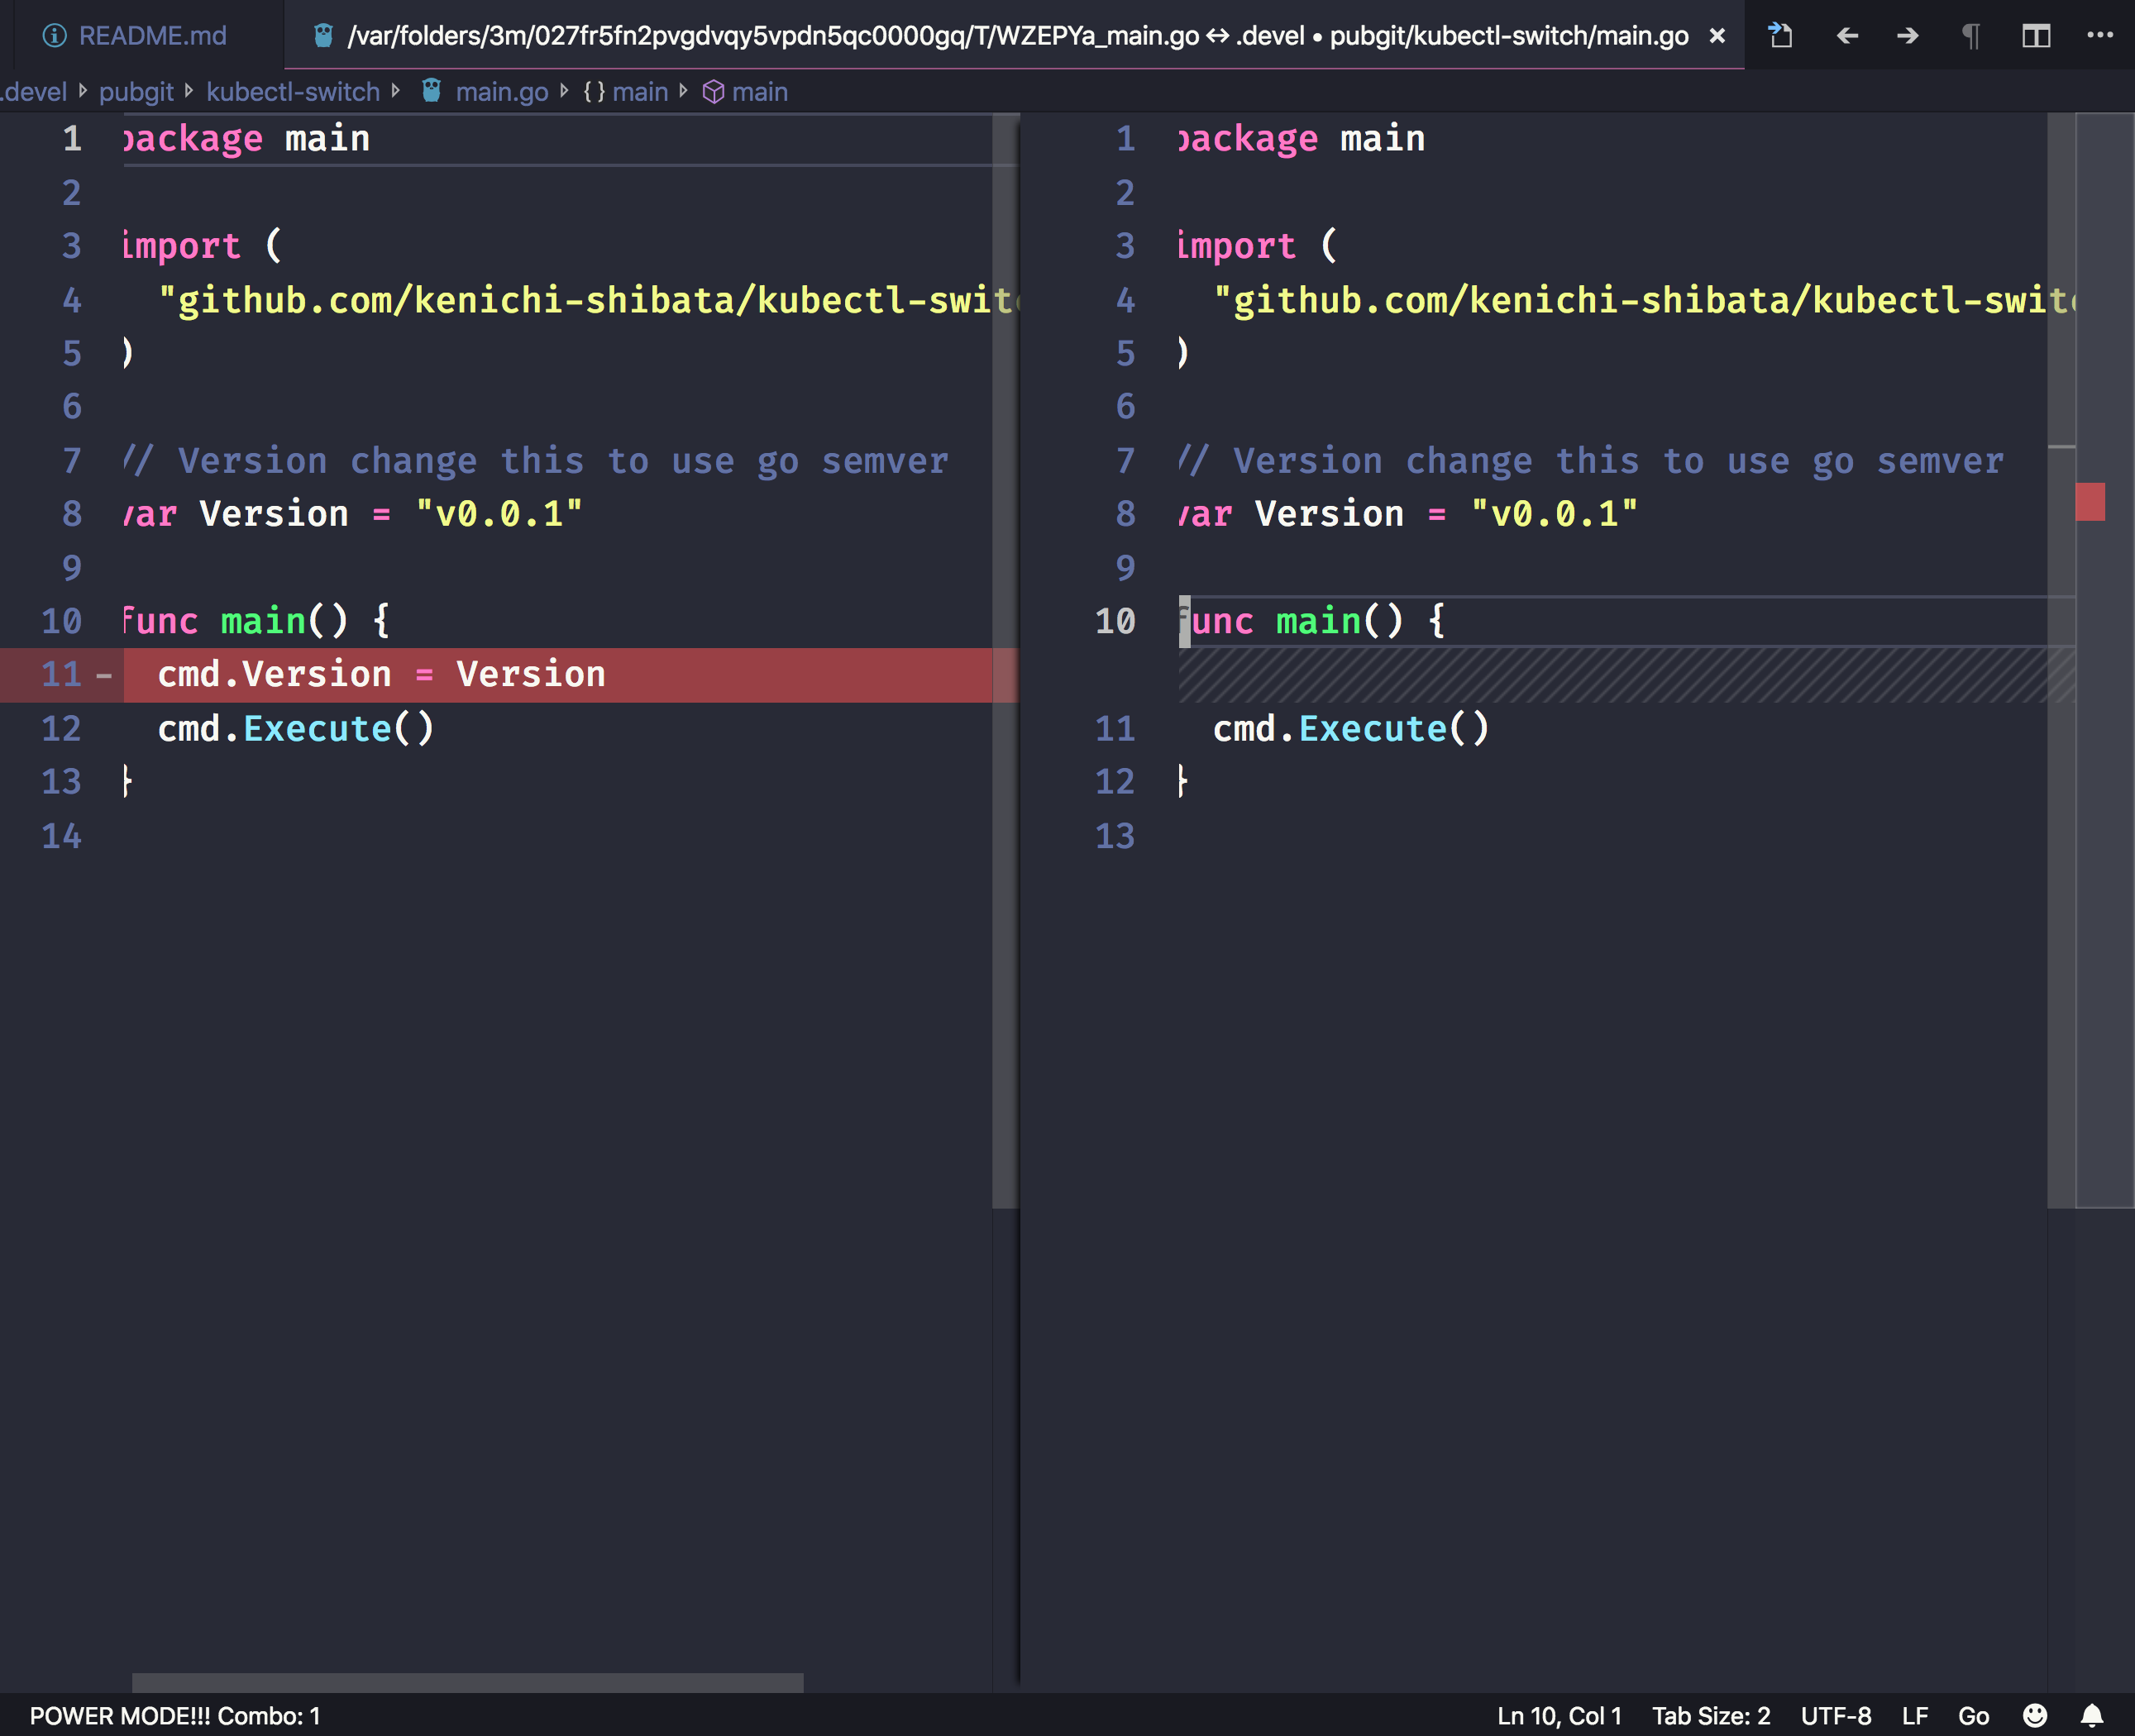Screen dimensions: 2135x1736
Task: Select Go language mode
Action: click(x=1973, y=1716)
